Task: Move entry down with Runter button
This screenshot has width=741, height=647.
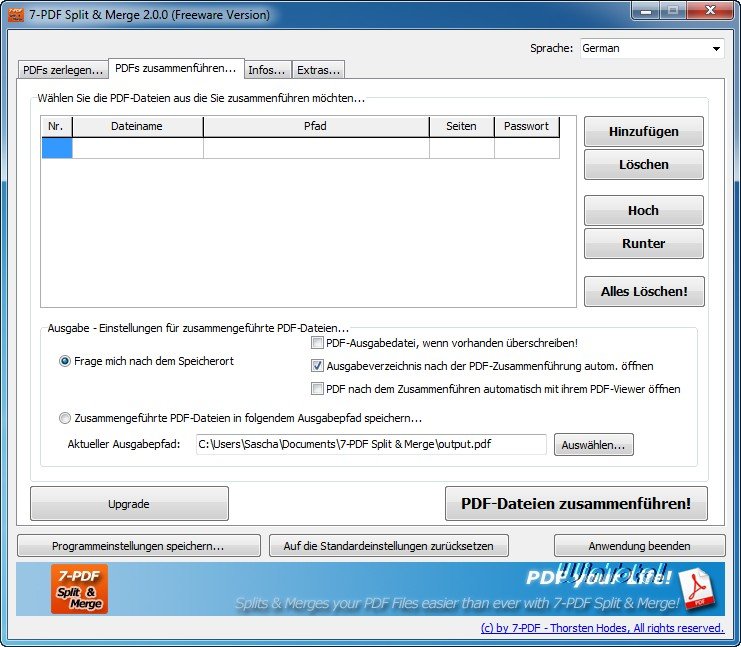Action: pyautogui.click(x=644, y=243)
